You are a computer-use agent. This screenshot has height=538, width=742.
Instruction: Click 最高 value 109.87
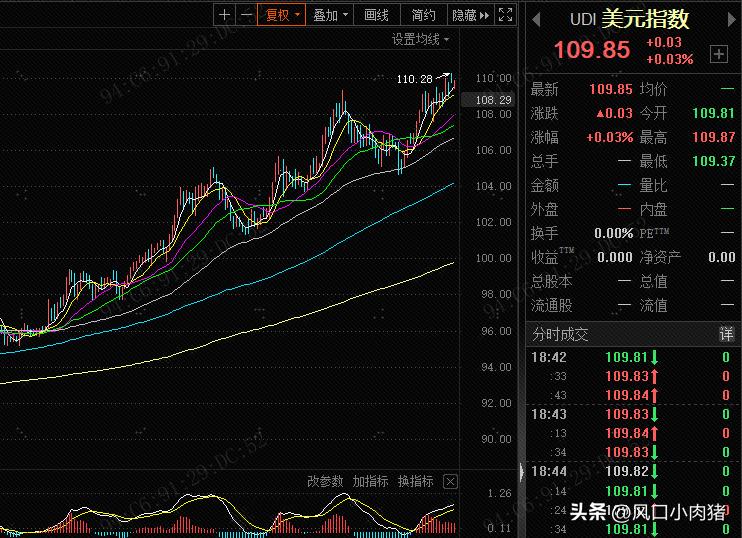(x=713, y=137)
